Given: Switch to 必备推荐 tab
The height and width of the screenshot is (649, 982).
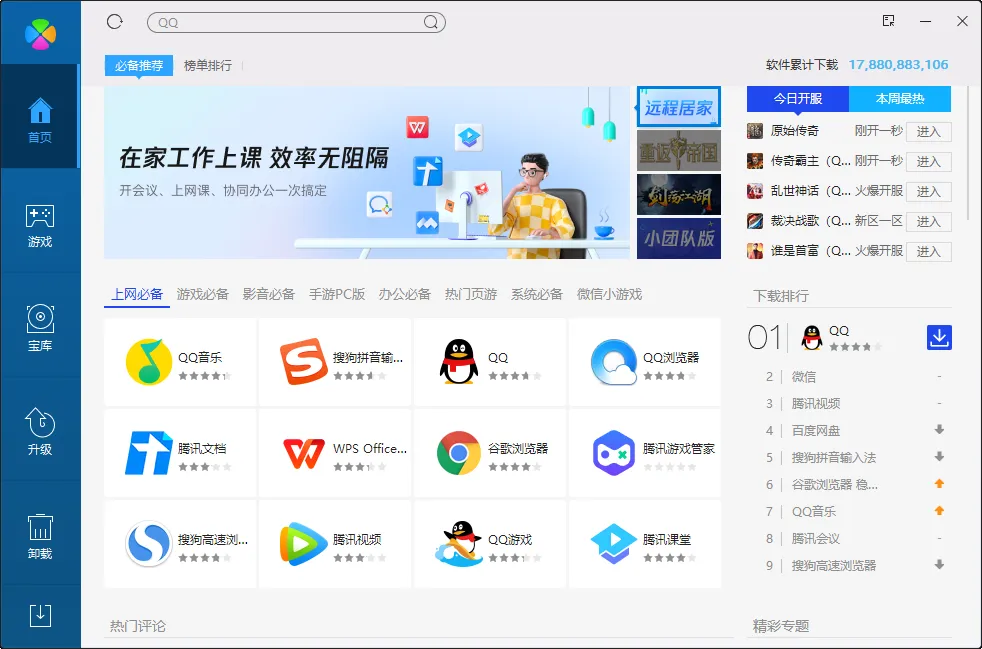Looking at the screenshot, I should pyautogui.click(x=139, y=65).
